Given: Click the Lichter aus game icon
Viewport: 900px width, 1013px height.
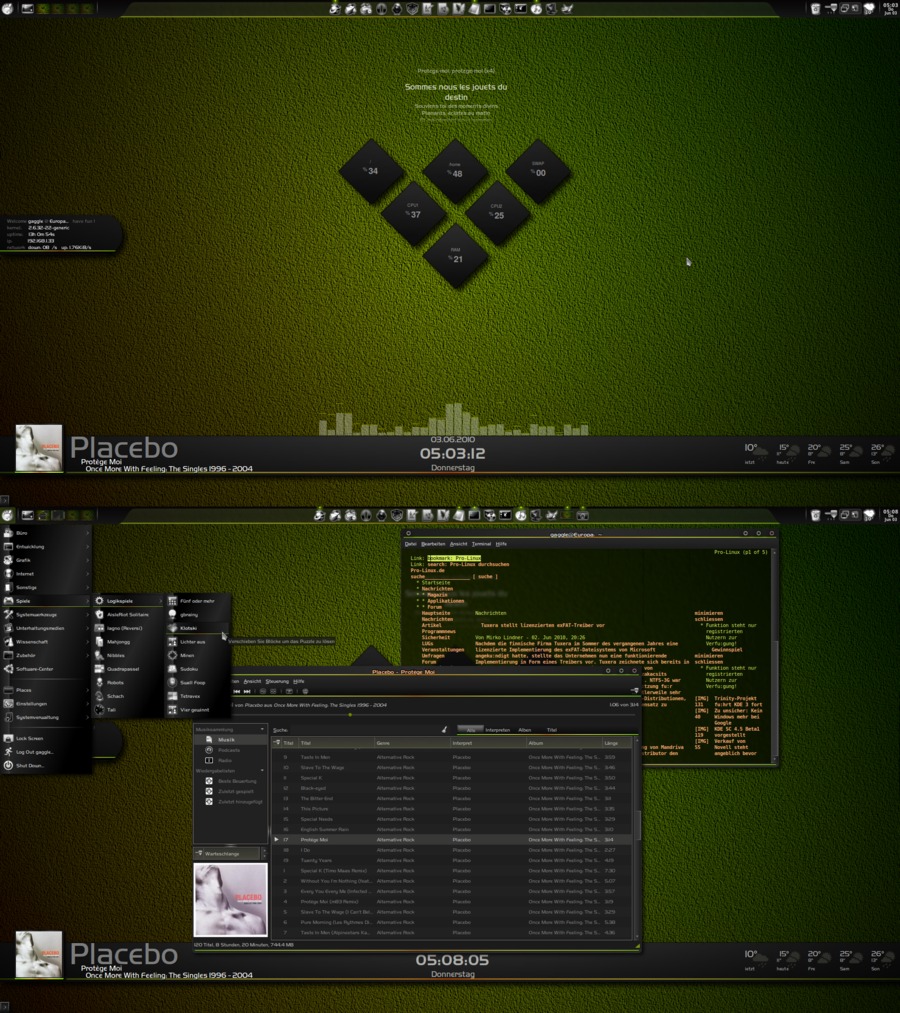Looking at the screenshot, I should tap(173, 642).
